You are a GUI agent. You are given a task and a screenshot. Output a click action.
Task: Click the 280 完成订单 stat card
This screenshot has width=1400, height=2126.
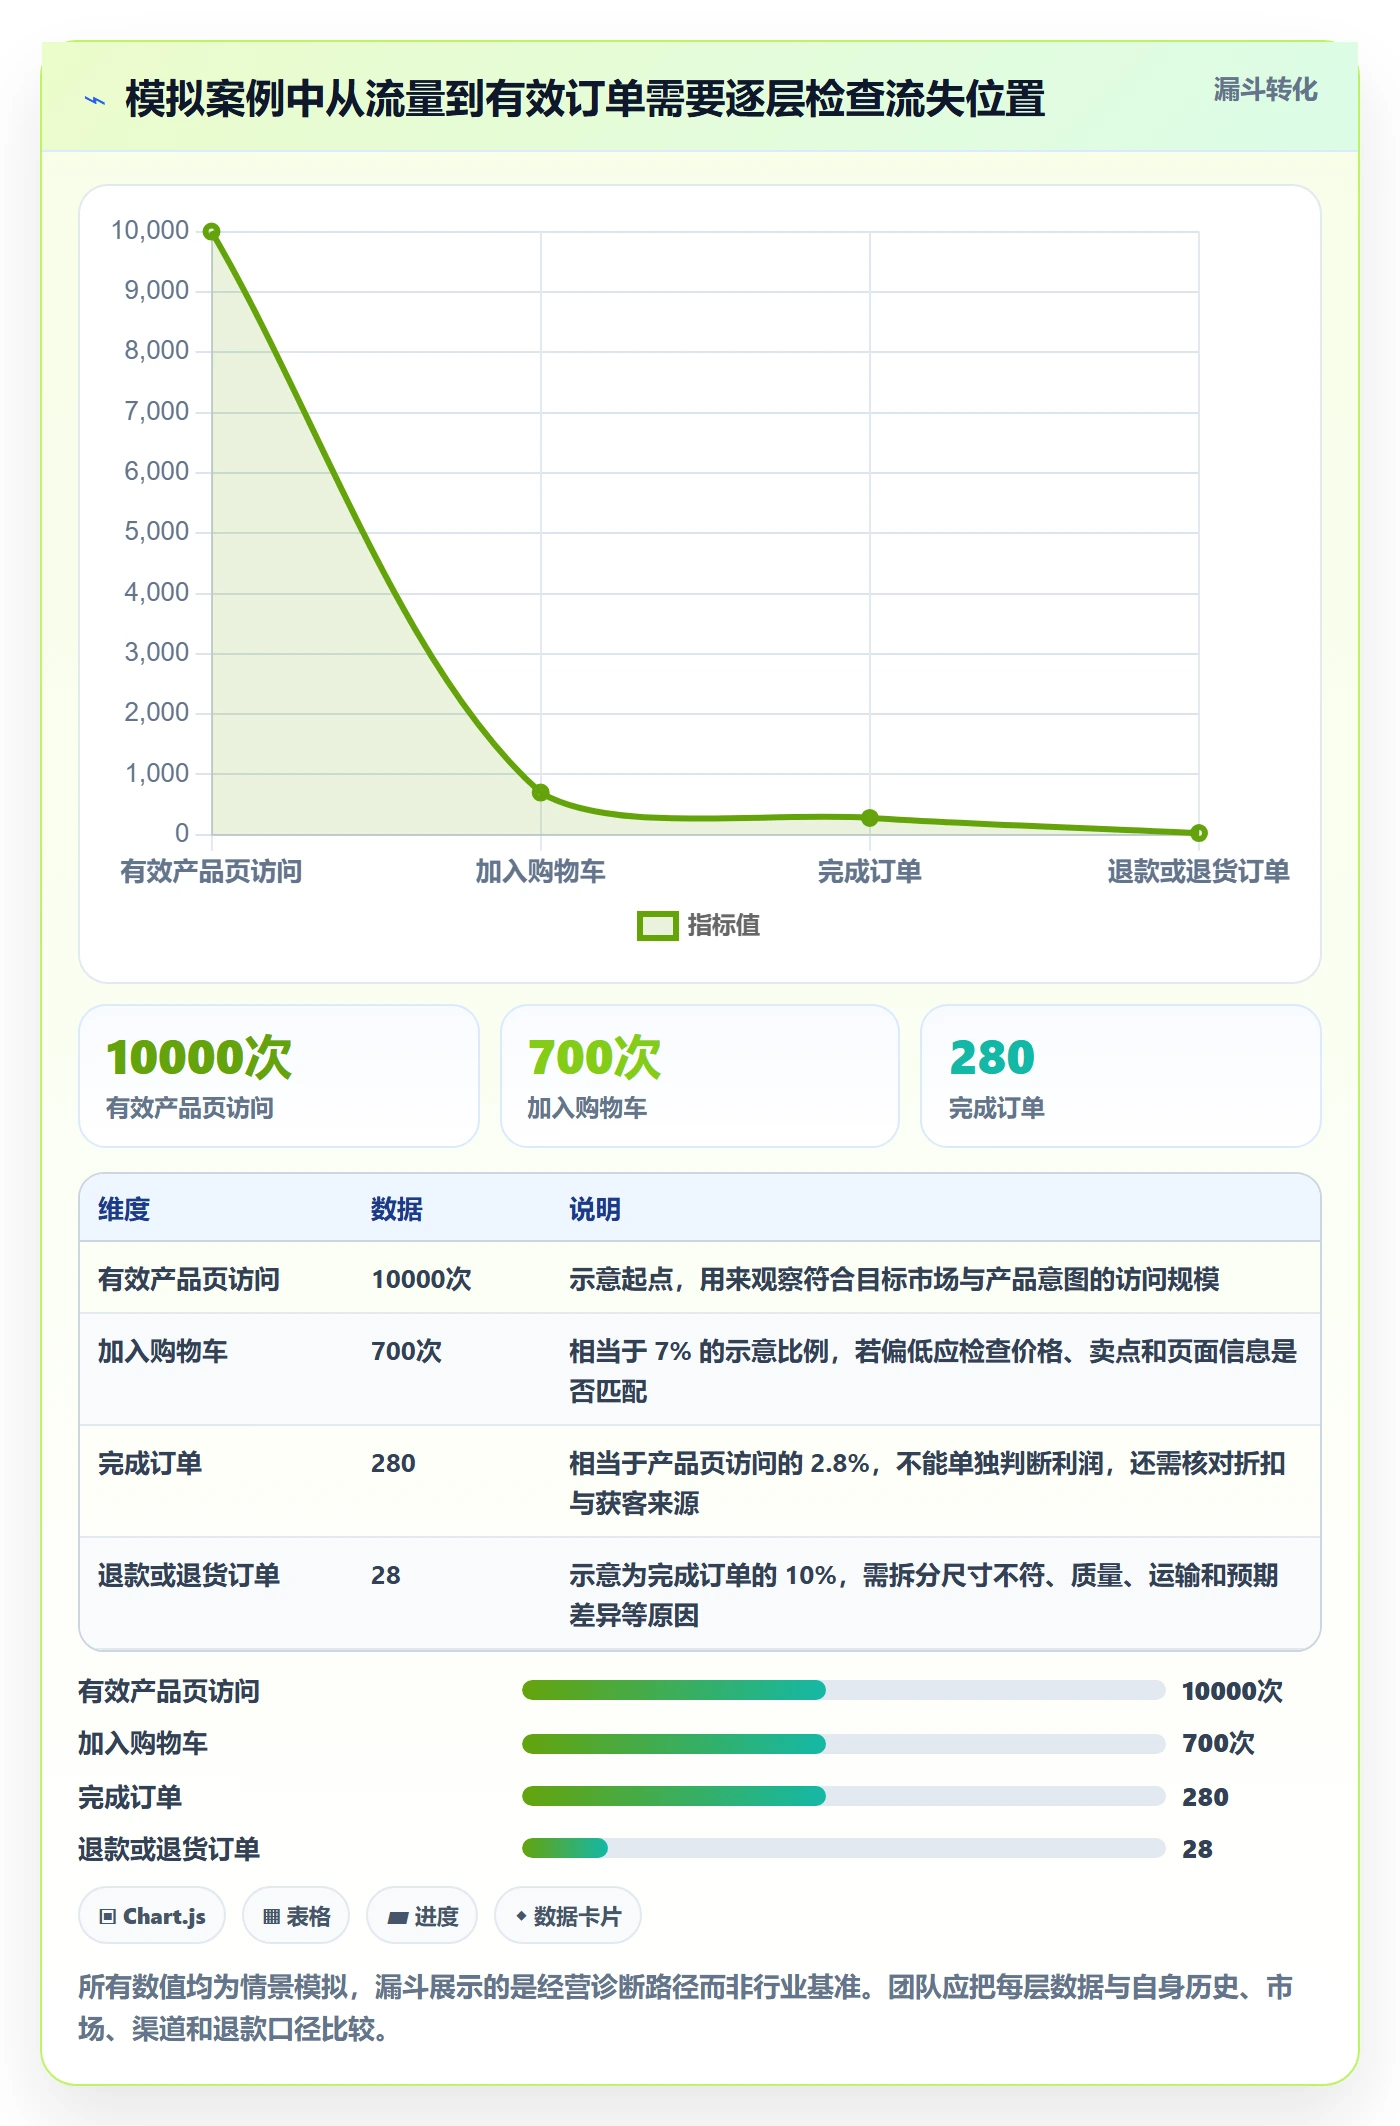pyautogui.click(x=1121, y=1076)
